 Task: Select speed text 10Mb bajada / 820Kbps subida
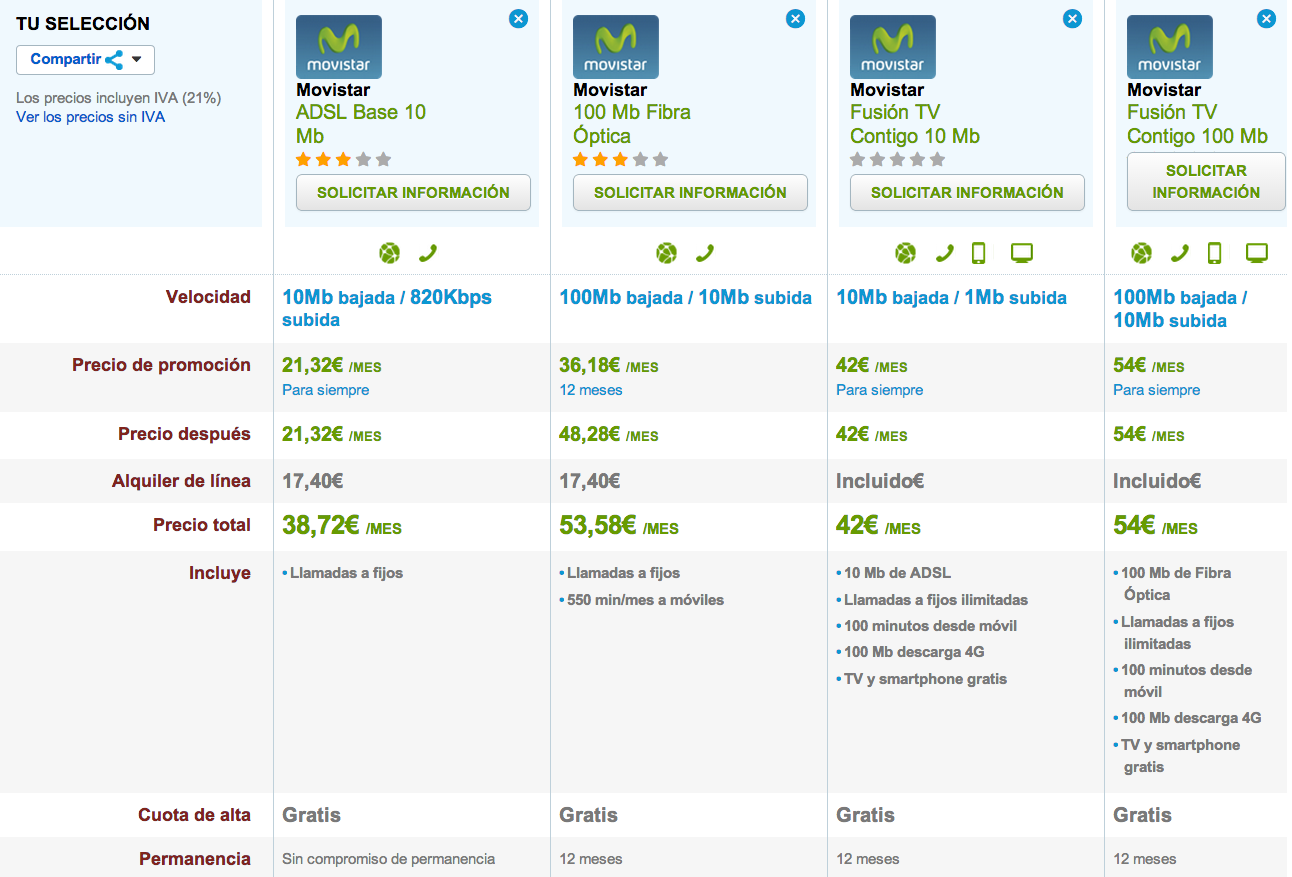coord(387,309)
